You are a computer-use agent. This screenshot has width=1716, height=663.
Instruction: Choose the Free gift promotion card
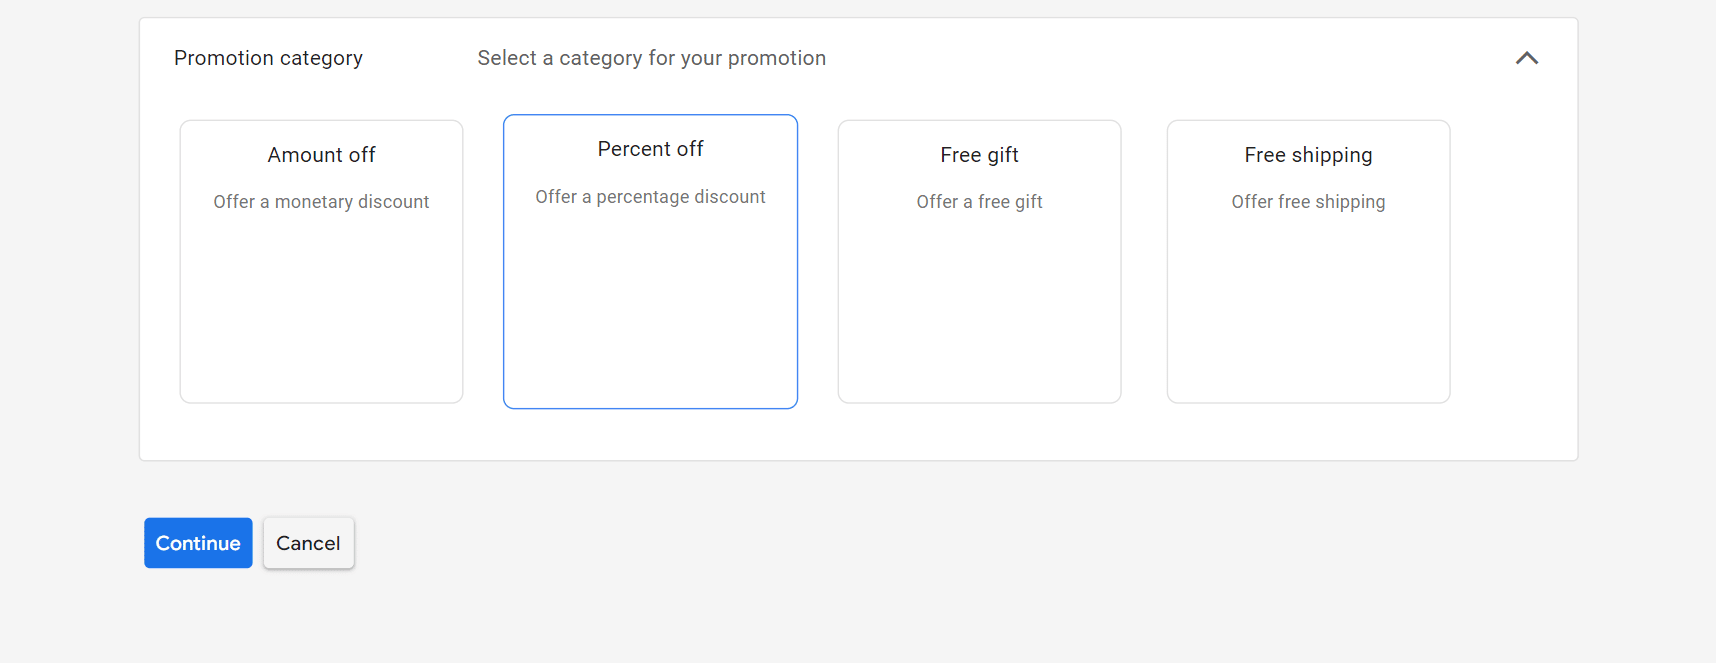pos(979,262)
